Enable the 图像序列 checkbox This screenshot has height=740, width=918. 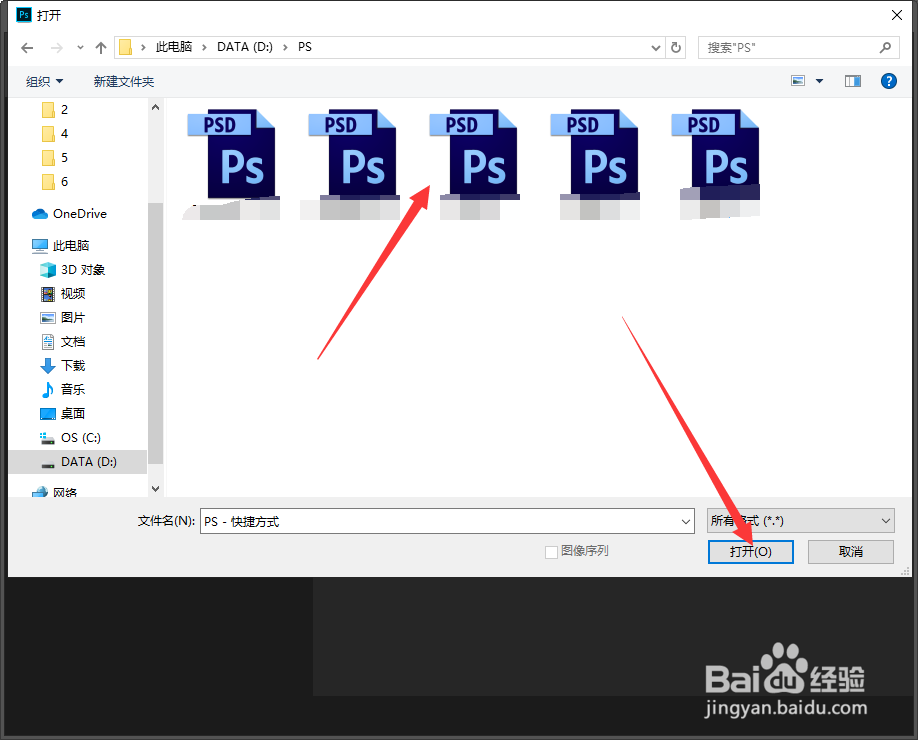[551, 551]
